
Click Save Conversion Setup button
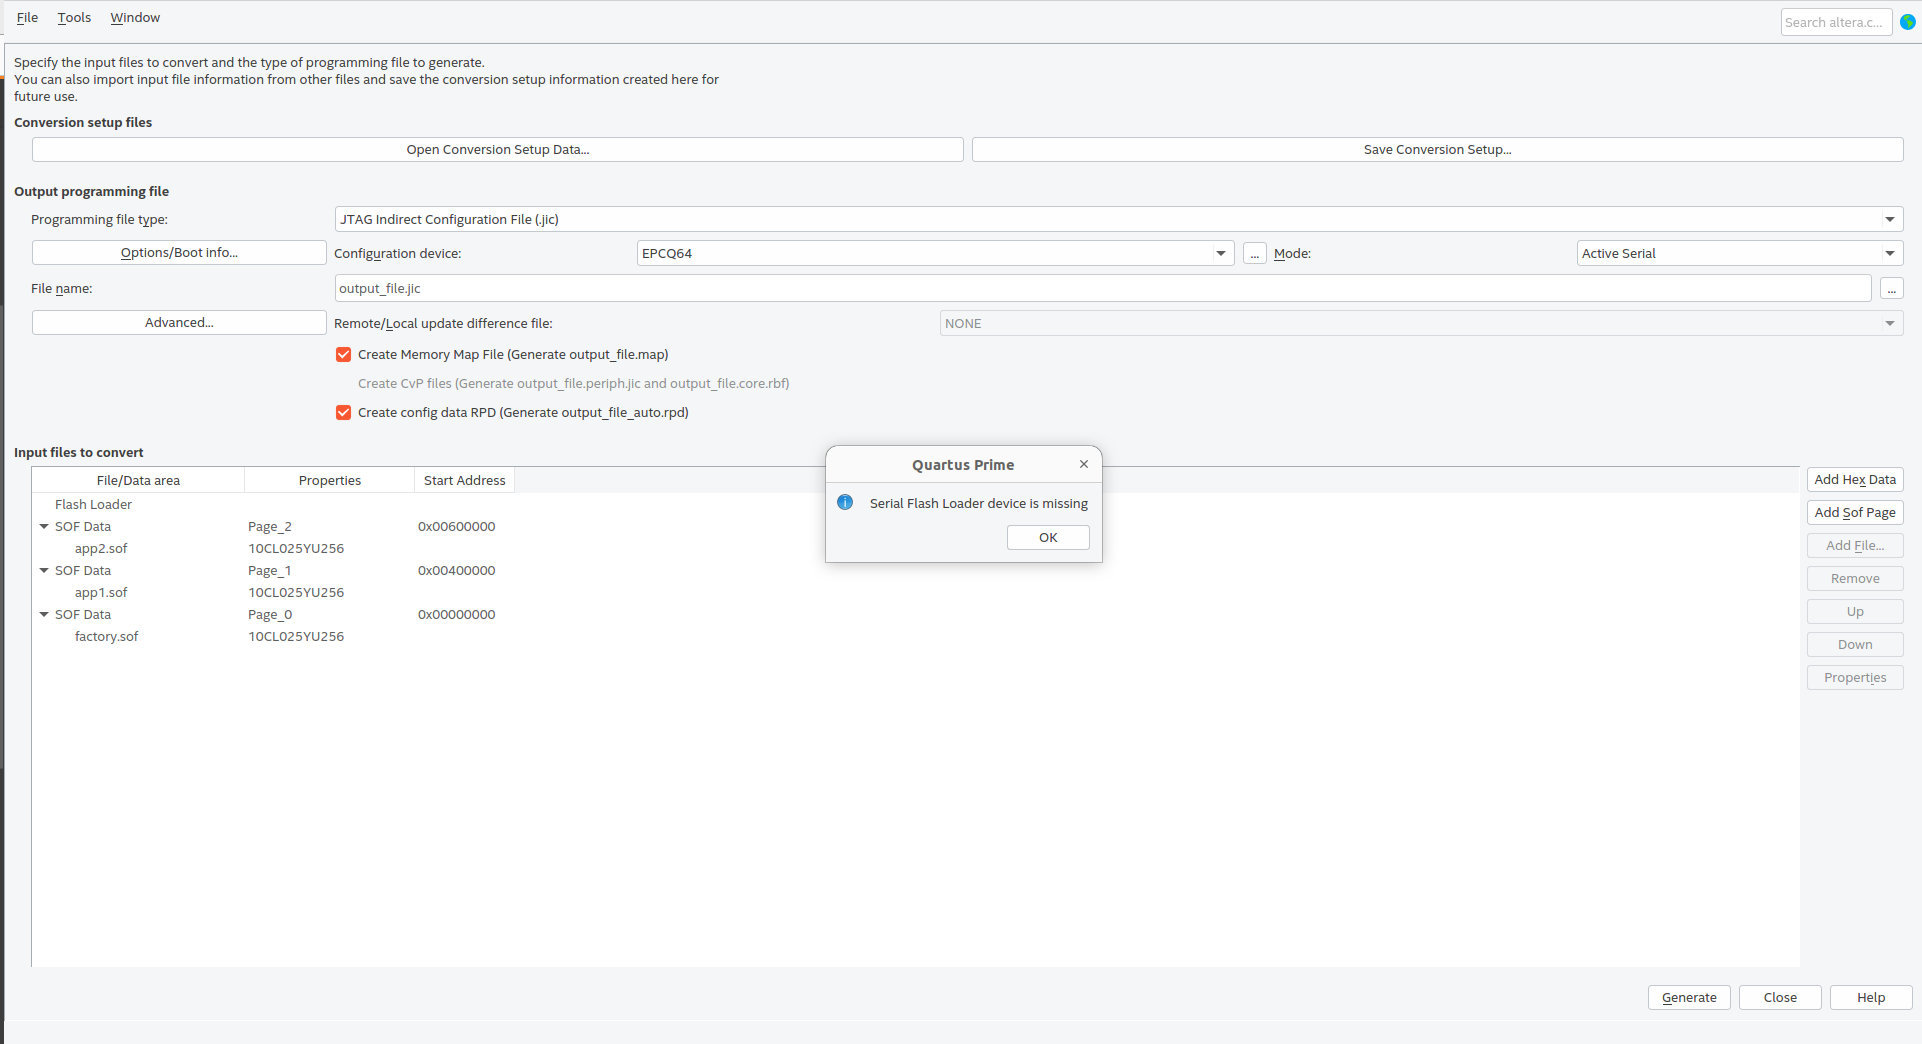(x=1438, y=150)
